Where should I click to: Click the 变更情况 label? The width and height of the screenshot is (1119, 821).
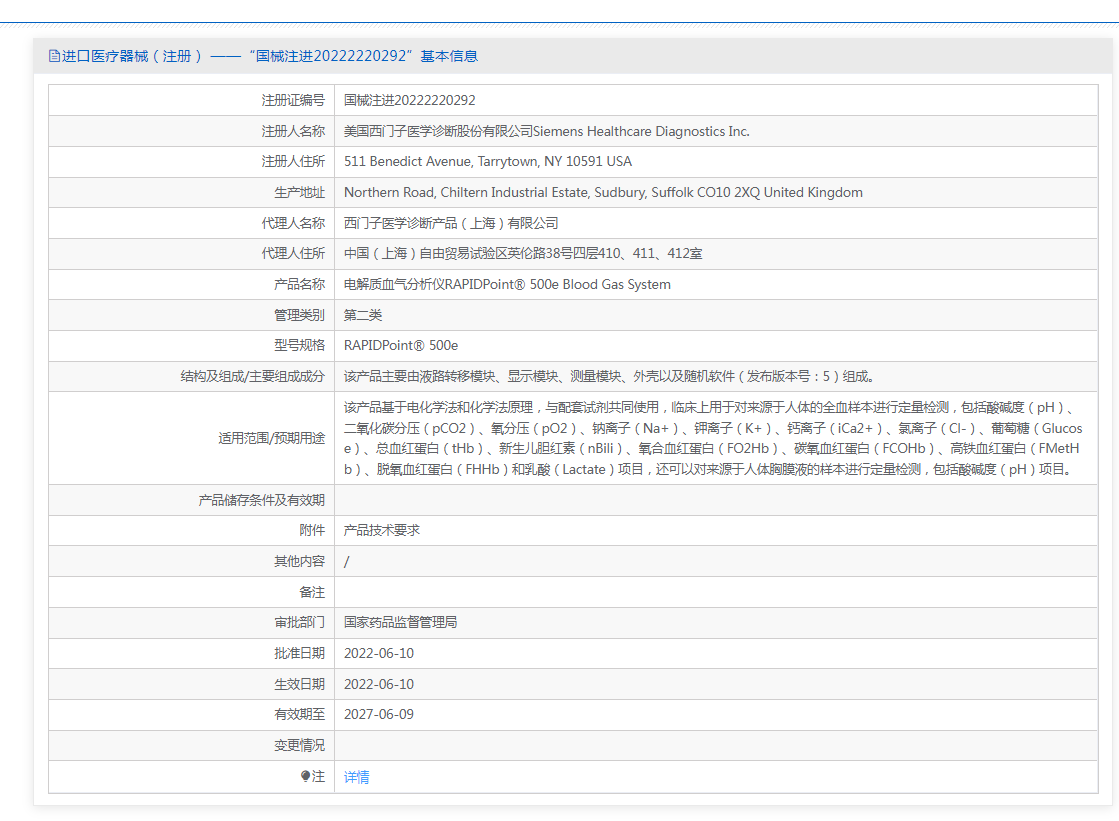click(x=299, y=745)
